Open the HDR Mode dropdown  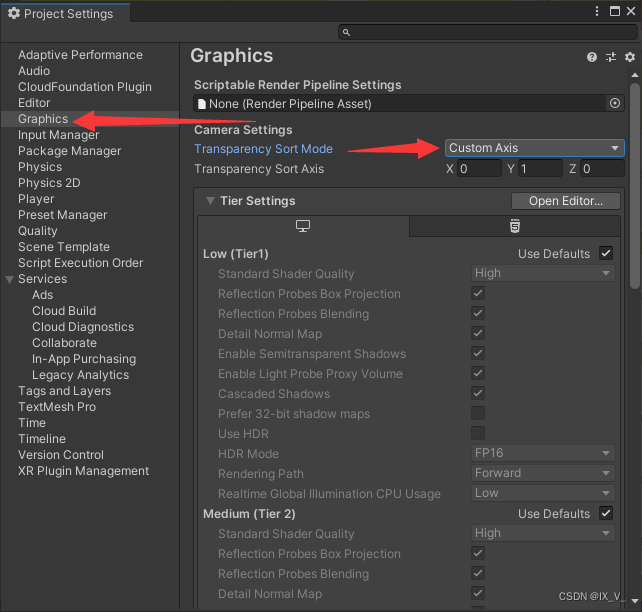pyautogui.click(x=543, y=453)
